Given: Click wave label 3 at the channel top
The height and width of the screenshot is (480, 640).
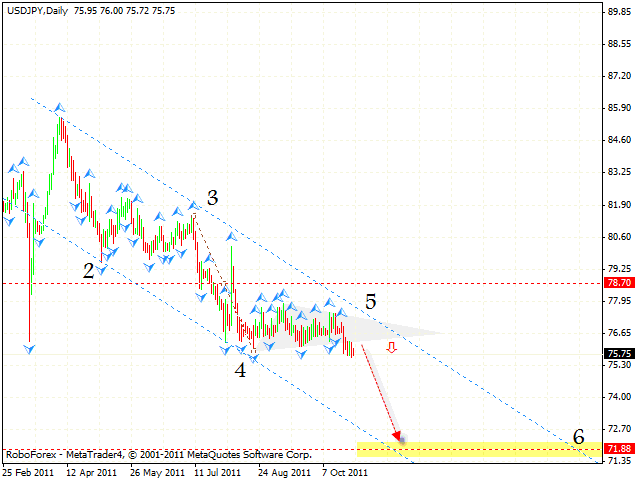Looking at the screenshot, I should tap(212, 198).
